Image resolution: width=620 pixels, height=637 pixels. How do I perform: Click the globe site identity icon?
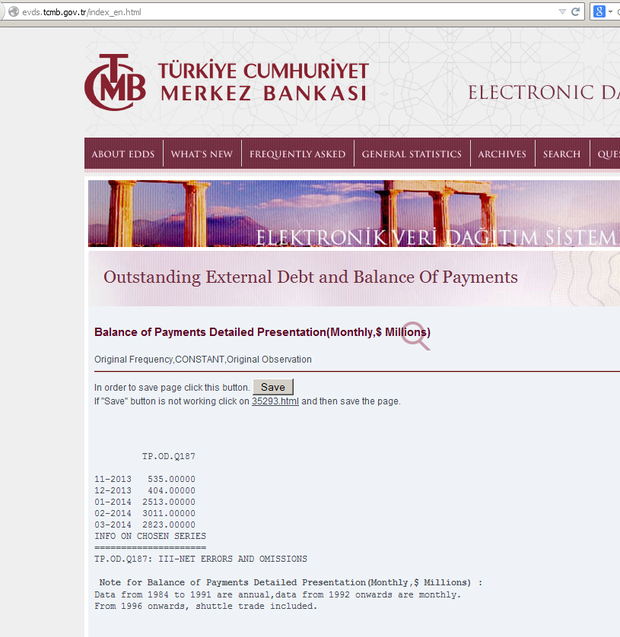click(x=12, y=11)
